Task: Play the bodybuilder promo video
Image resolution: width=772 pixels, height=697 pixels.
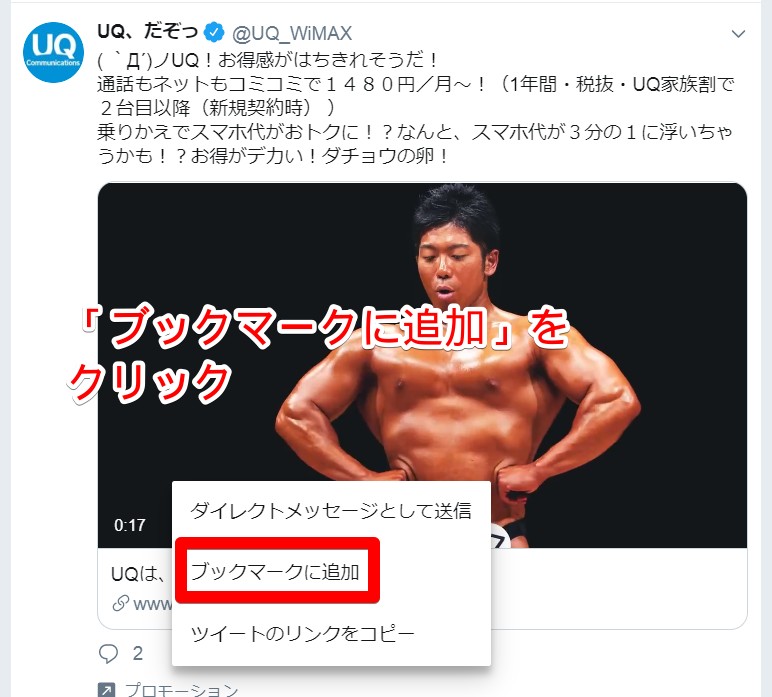Action: (x=422, y=364)
